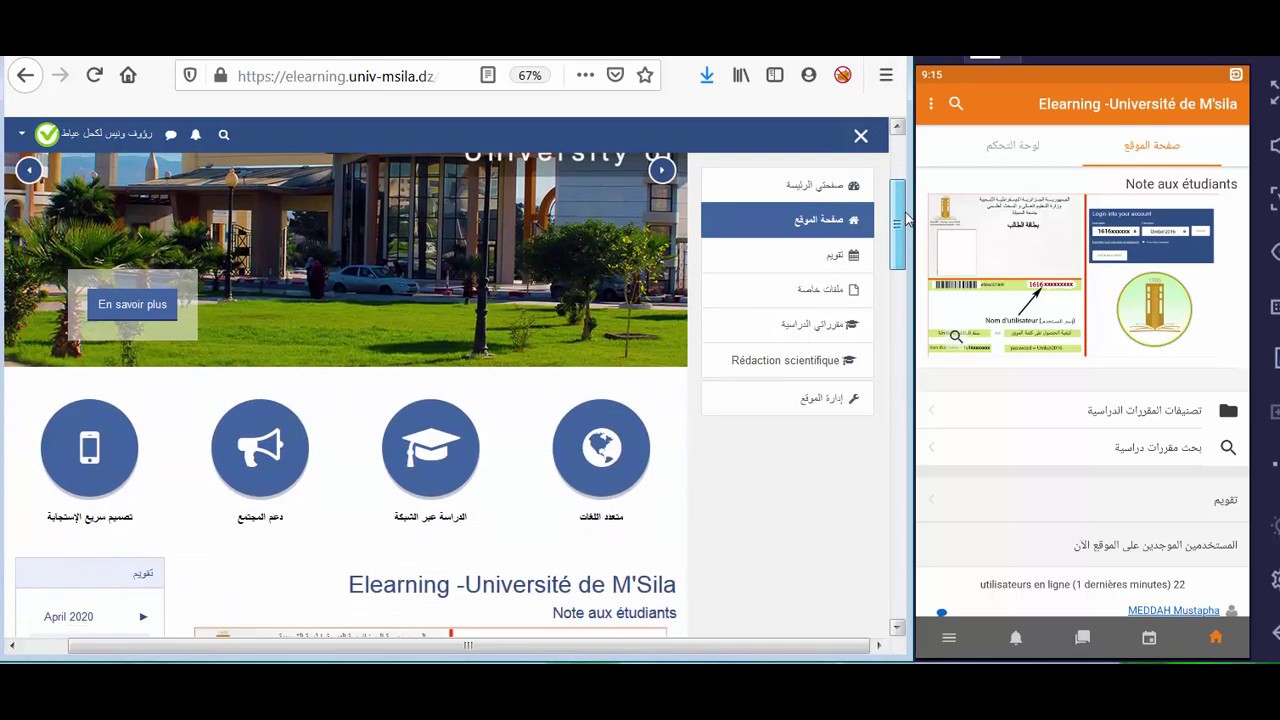The width and height of the screenshot is (1280, 720).
Task: Open بحث مقررات دراسية row in mobile app
Action: coord(1083,448)
